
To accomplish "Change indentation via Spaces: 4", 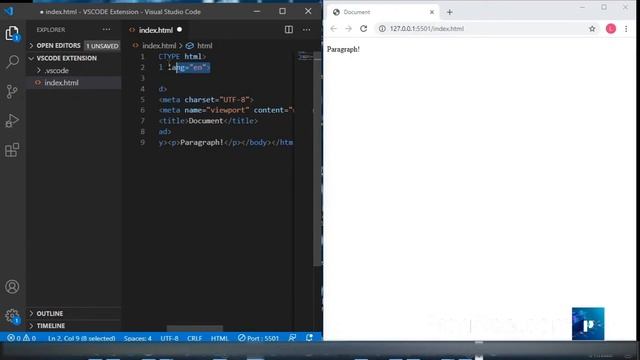I will coord(138,338).
